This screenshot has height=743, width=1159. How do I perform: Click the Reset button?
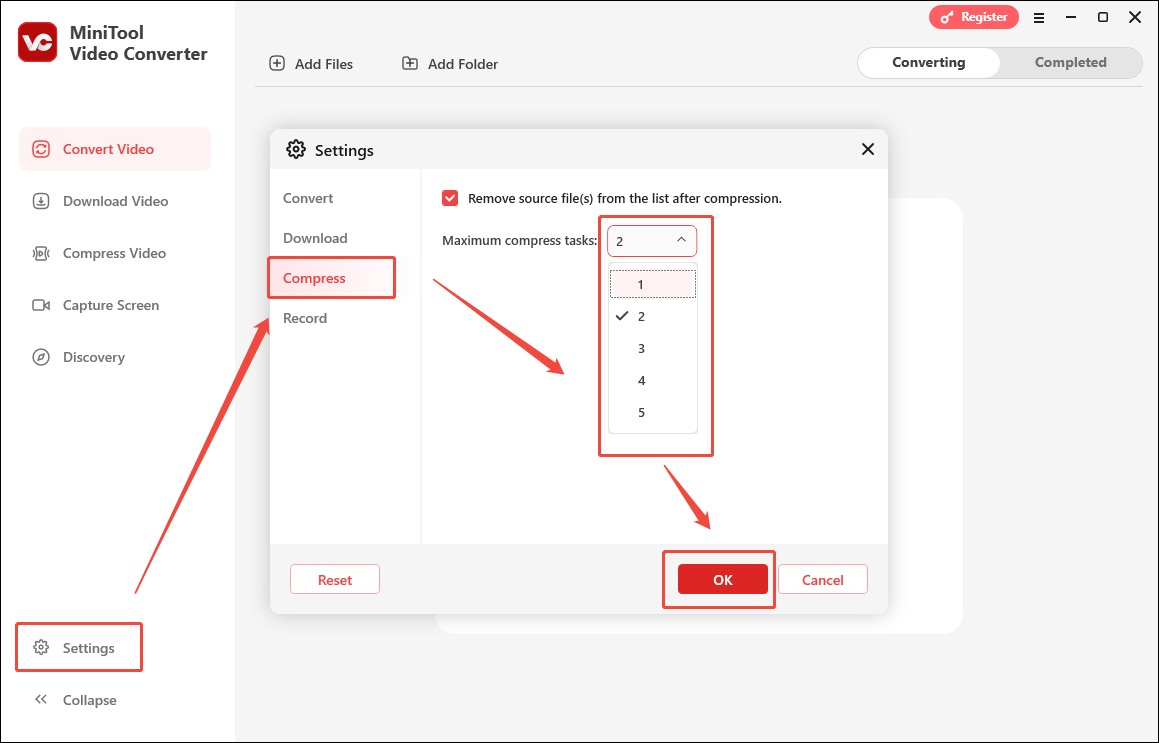point(335,580)
